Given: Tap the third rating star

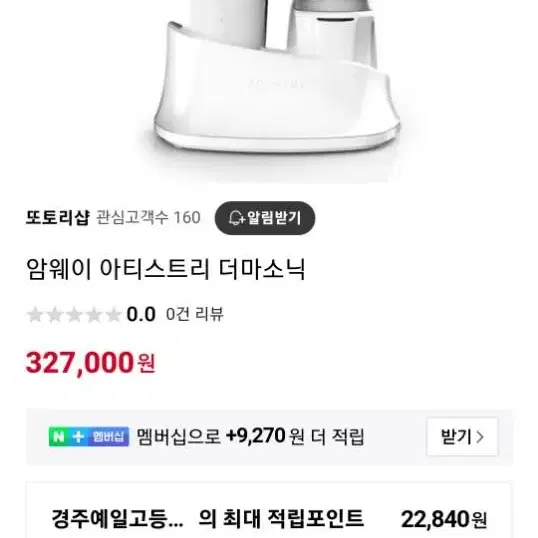Looking at the screenshot, I should point(74,315).
